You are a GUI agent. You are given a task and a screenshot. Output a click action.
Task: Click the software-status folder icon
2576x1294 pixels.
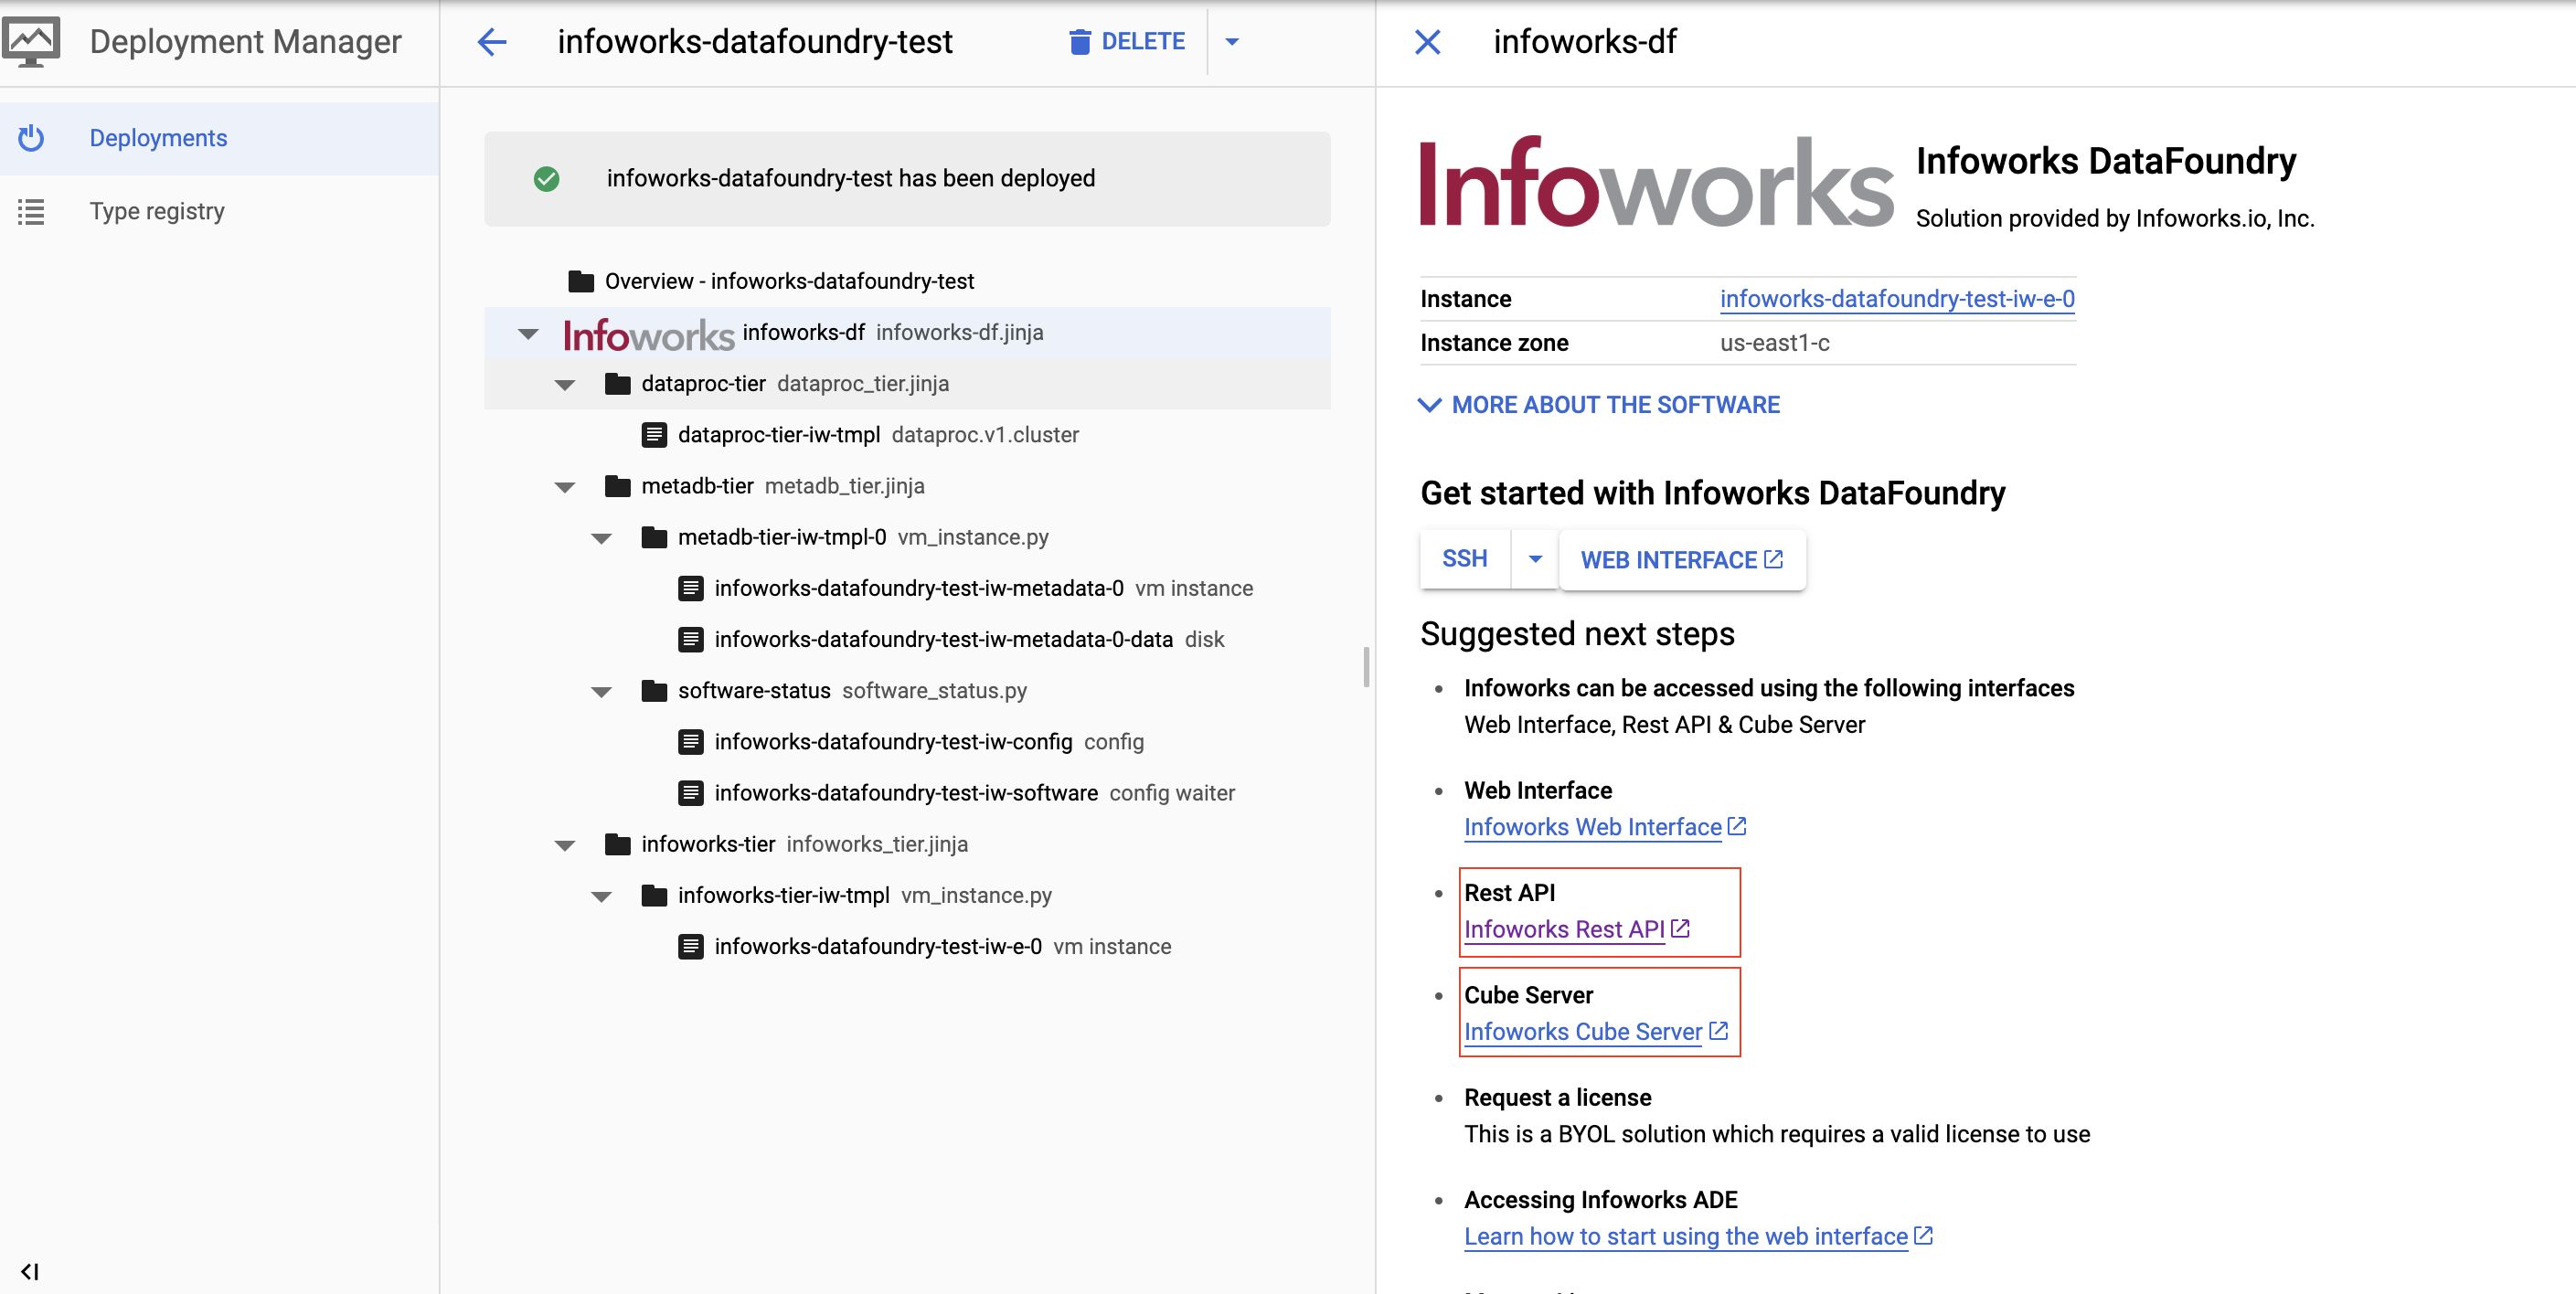pyautogui.click(x=654, y=691)
